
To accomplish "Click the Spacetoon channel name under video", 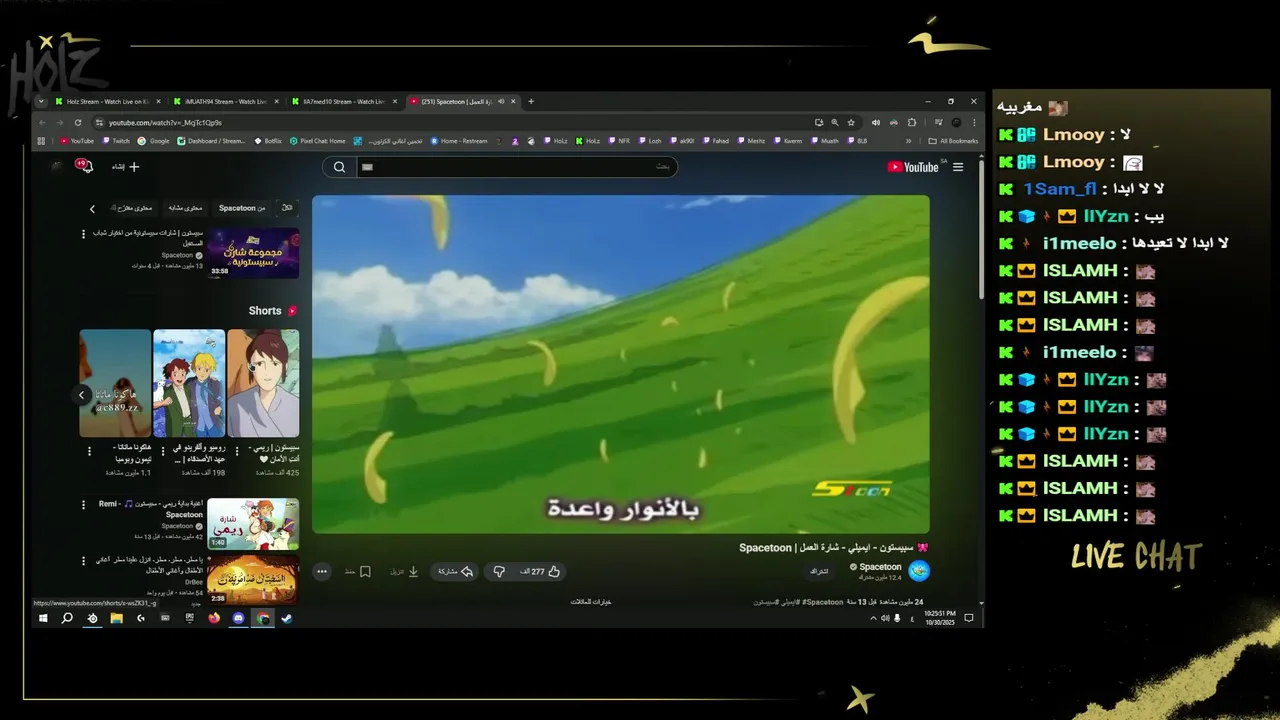I will pyautogui.click(x=880, y=567).
